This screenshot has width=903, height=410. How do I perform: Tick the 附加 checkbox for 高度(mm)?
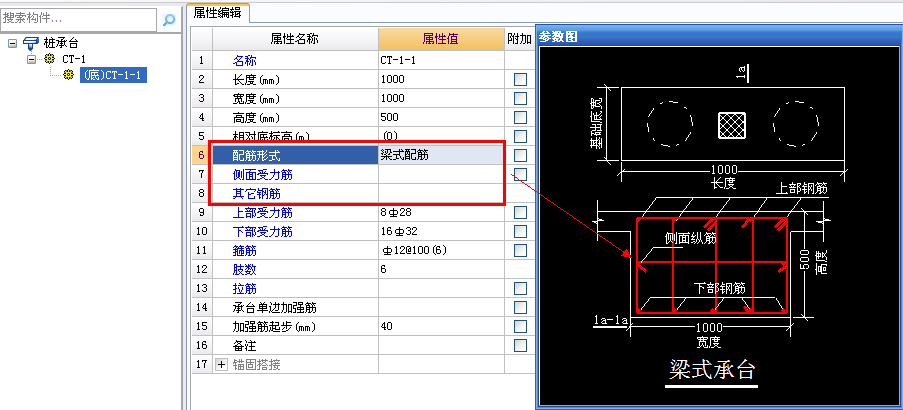click(x=521, y=117)
